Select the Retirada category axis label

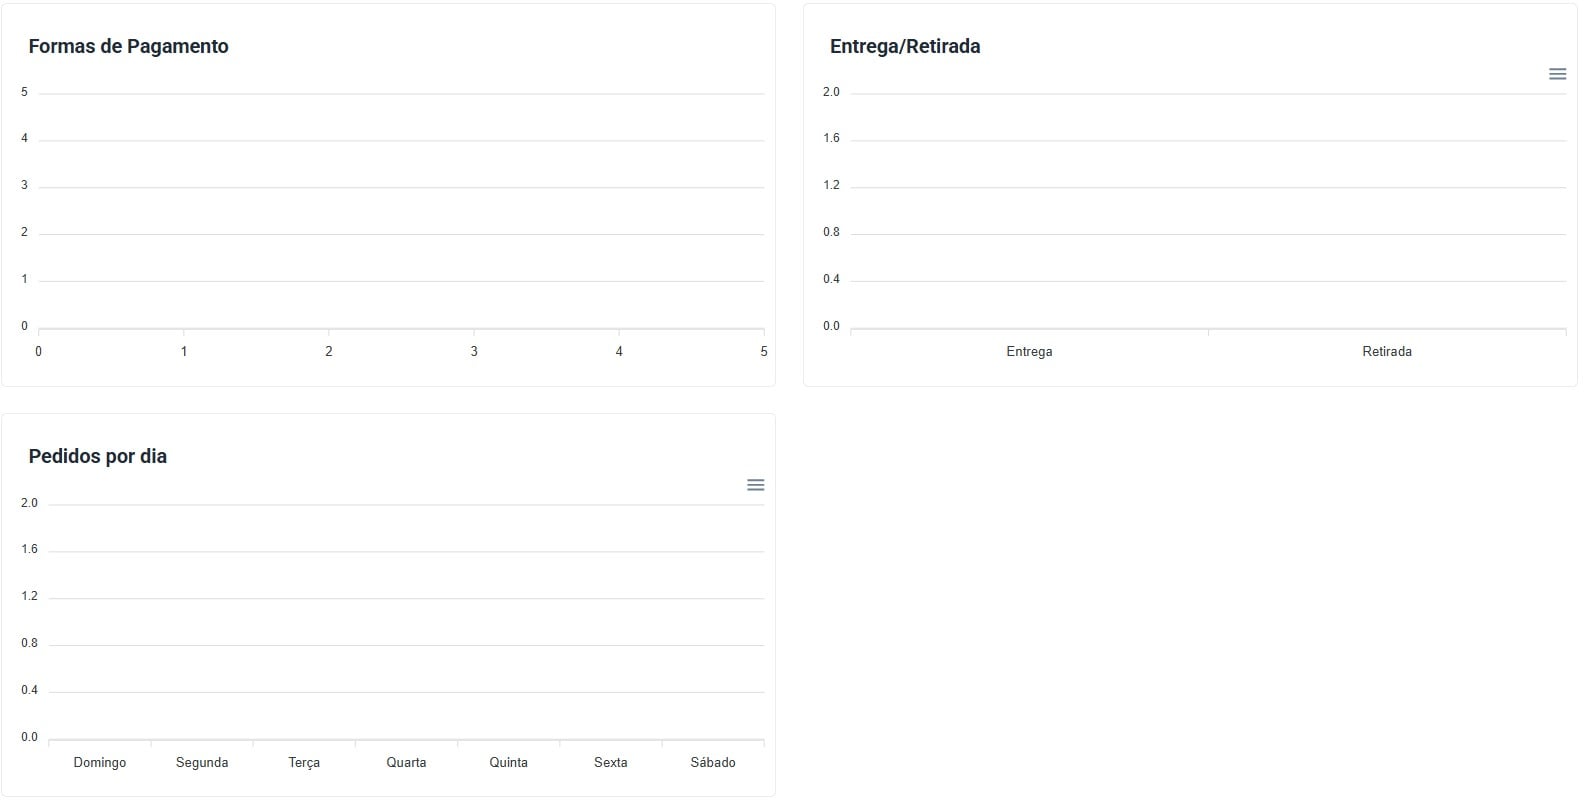(1386, 351)
